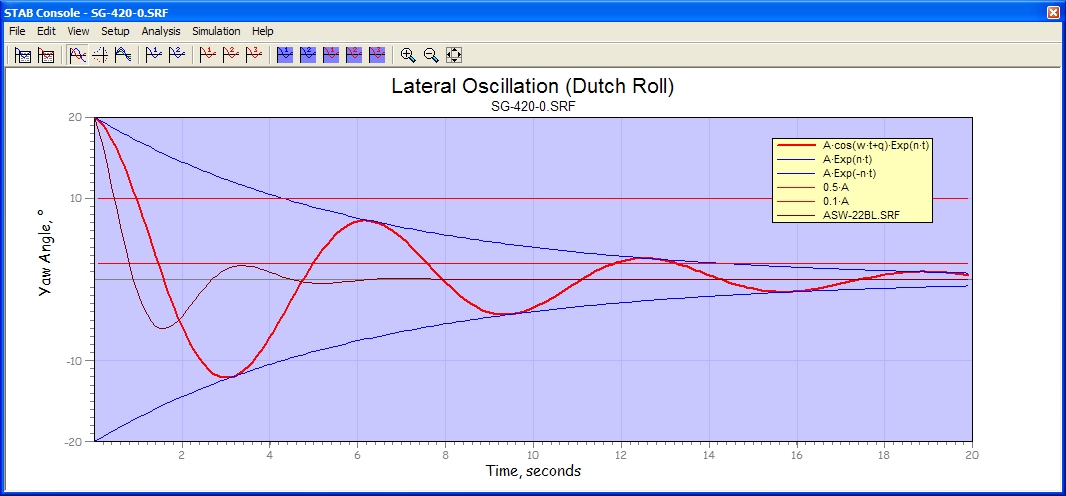This screenshot has height=496, width=1066.
Task: Zoom out with the magnifier minus icon
Action: (431, 56)
